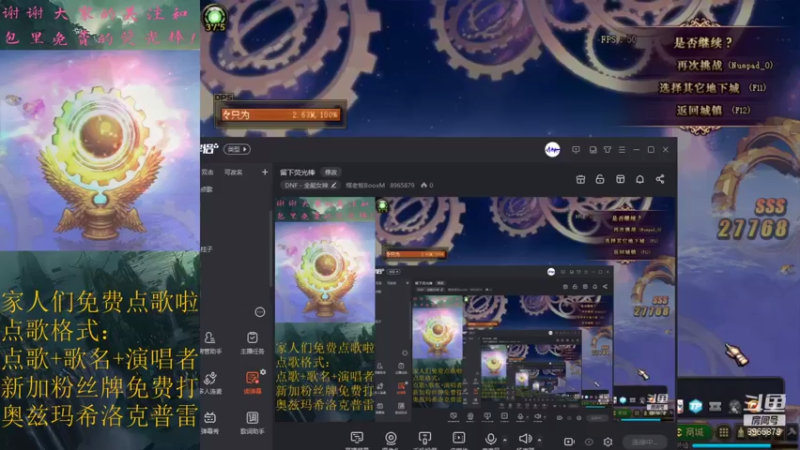Click the 类型 pill button in title bar
This screenshot has width=800, height=450.
pos(237,149)
